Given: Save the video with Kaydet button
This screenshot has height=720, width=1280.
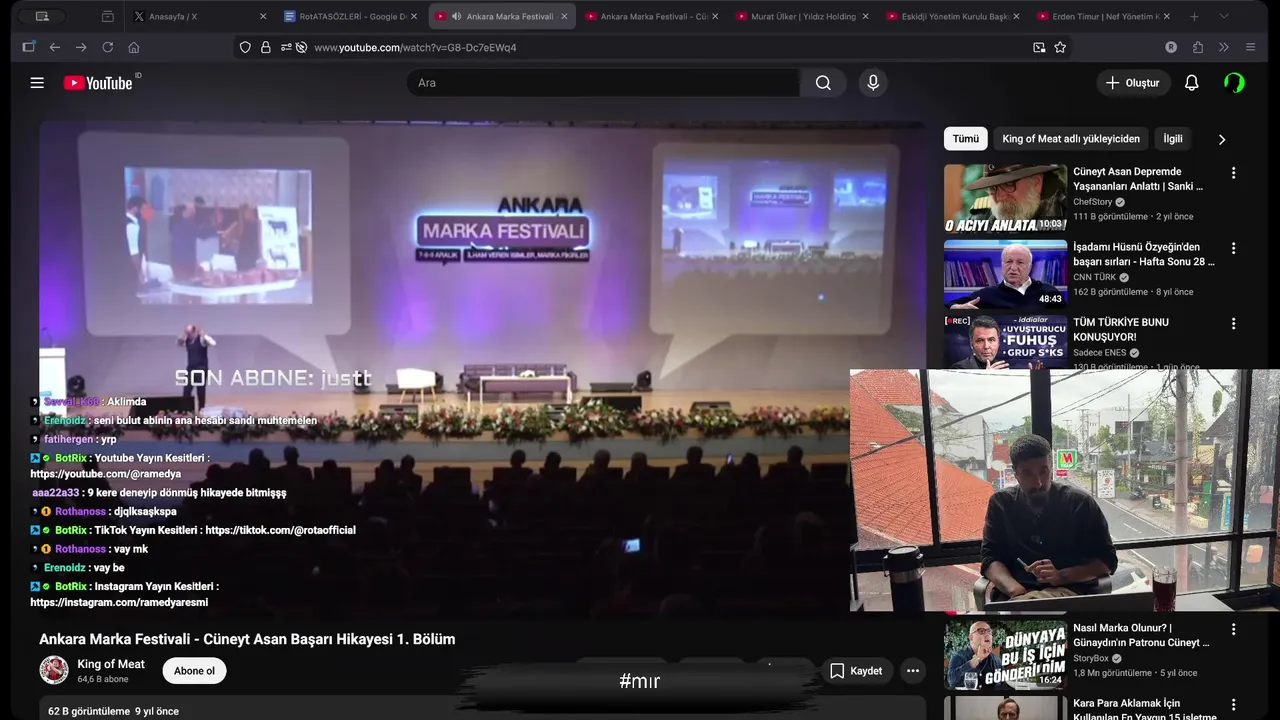Looking at the screenshot, I should click(x=856, y=671).
